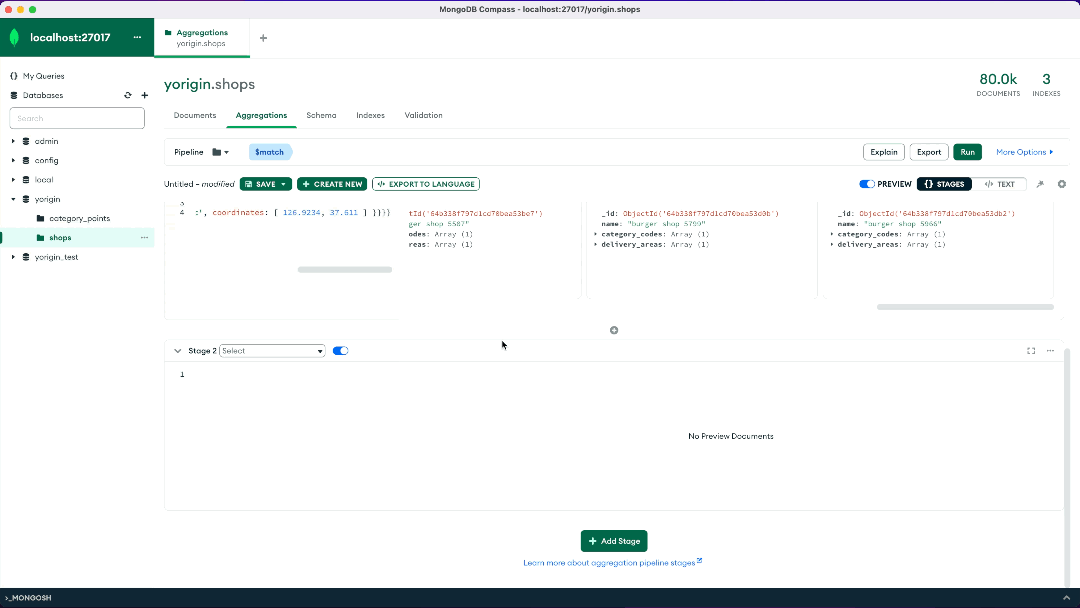The width and height of the screenshot is (1080, 608).
Task: Click category_points collection folder icon
Action: pyautogui.click(x=41, y=218)
